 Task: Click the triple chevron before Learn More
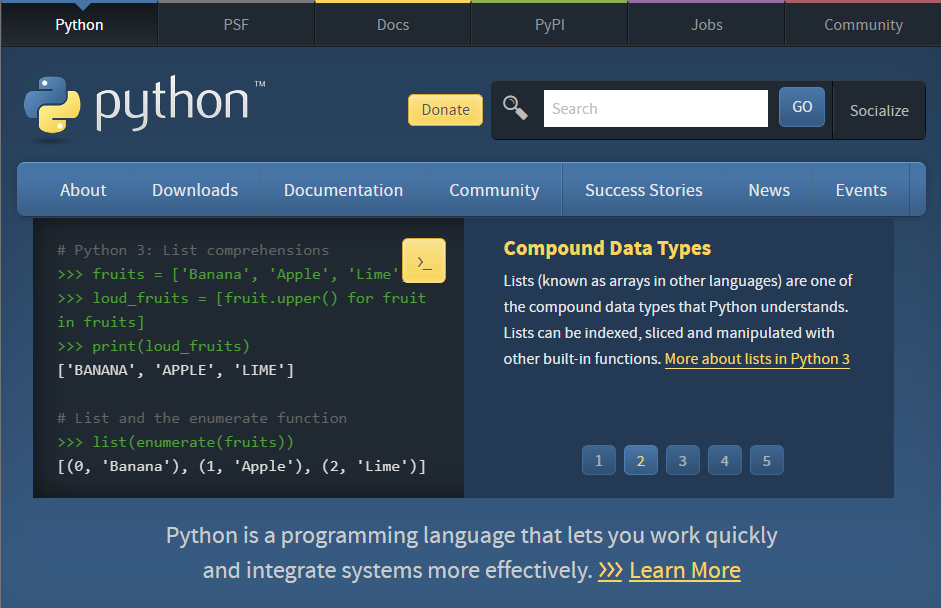coord(610,570)
